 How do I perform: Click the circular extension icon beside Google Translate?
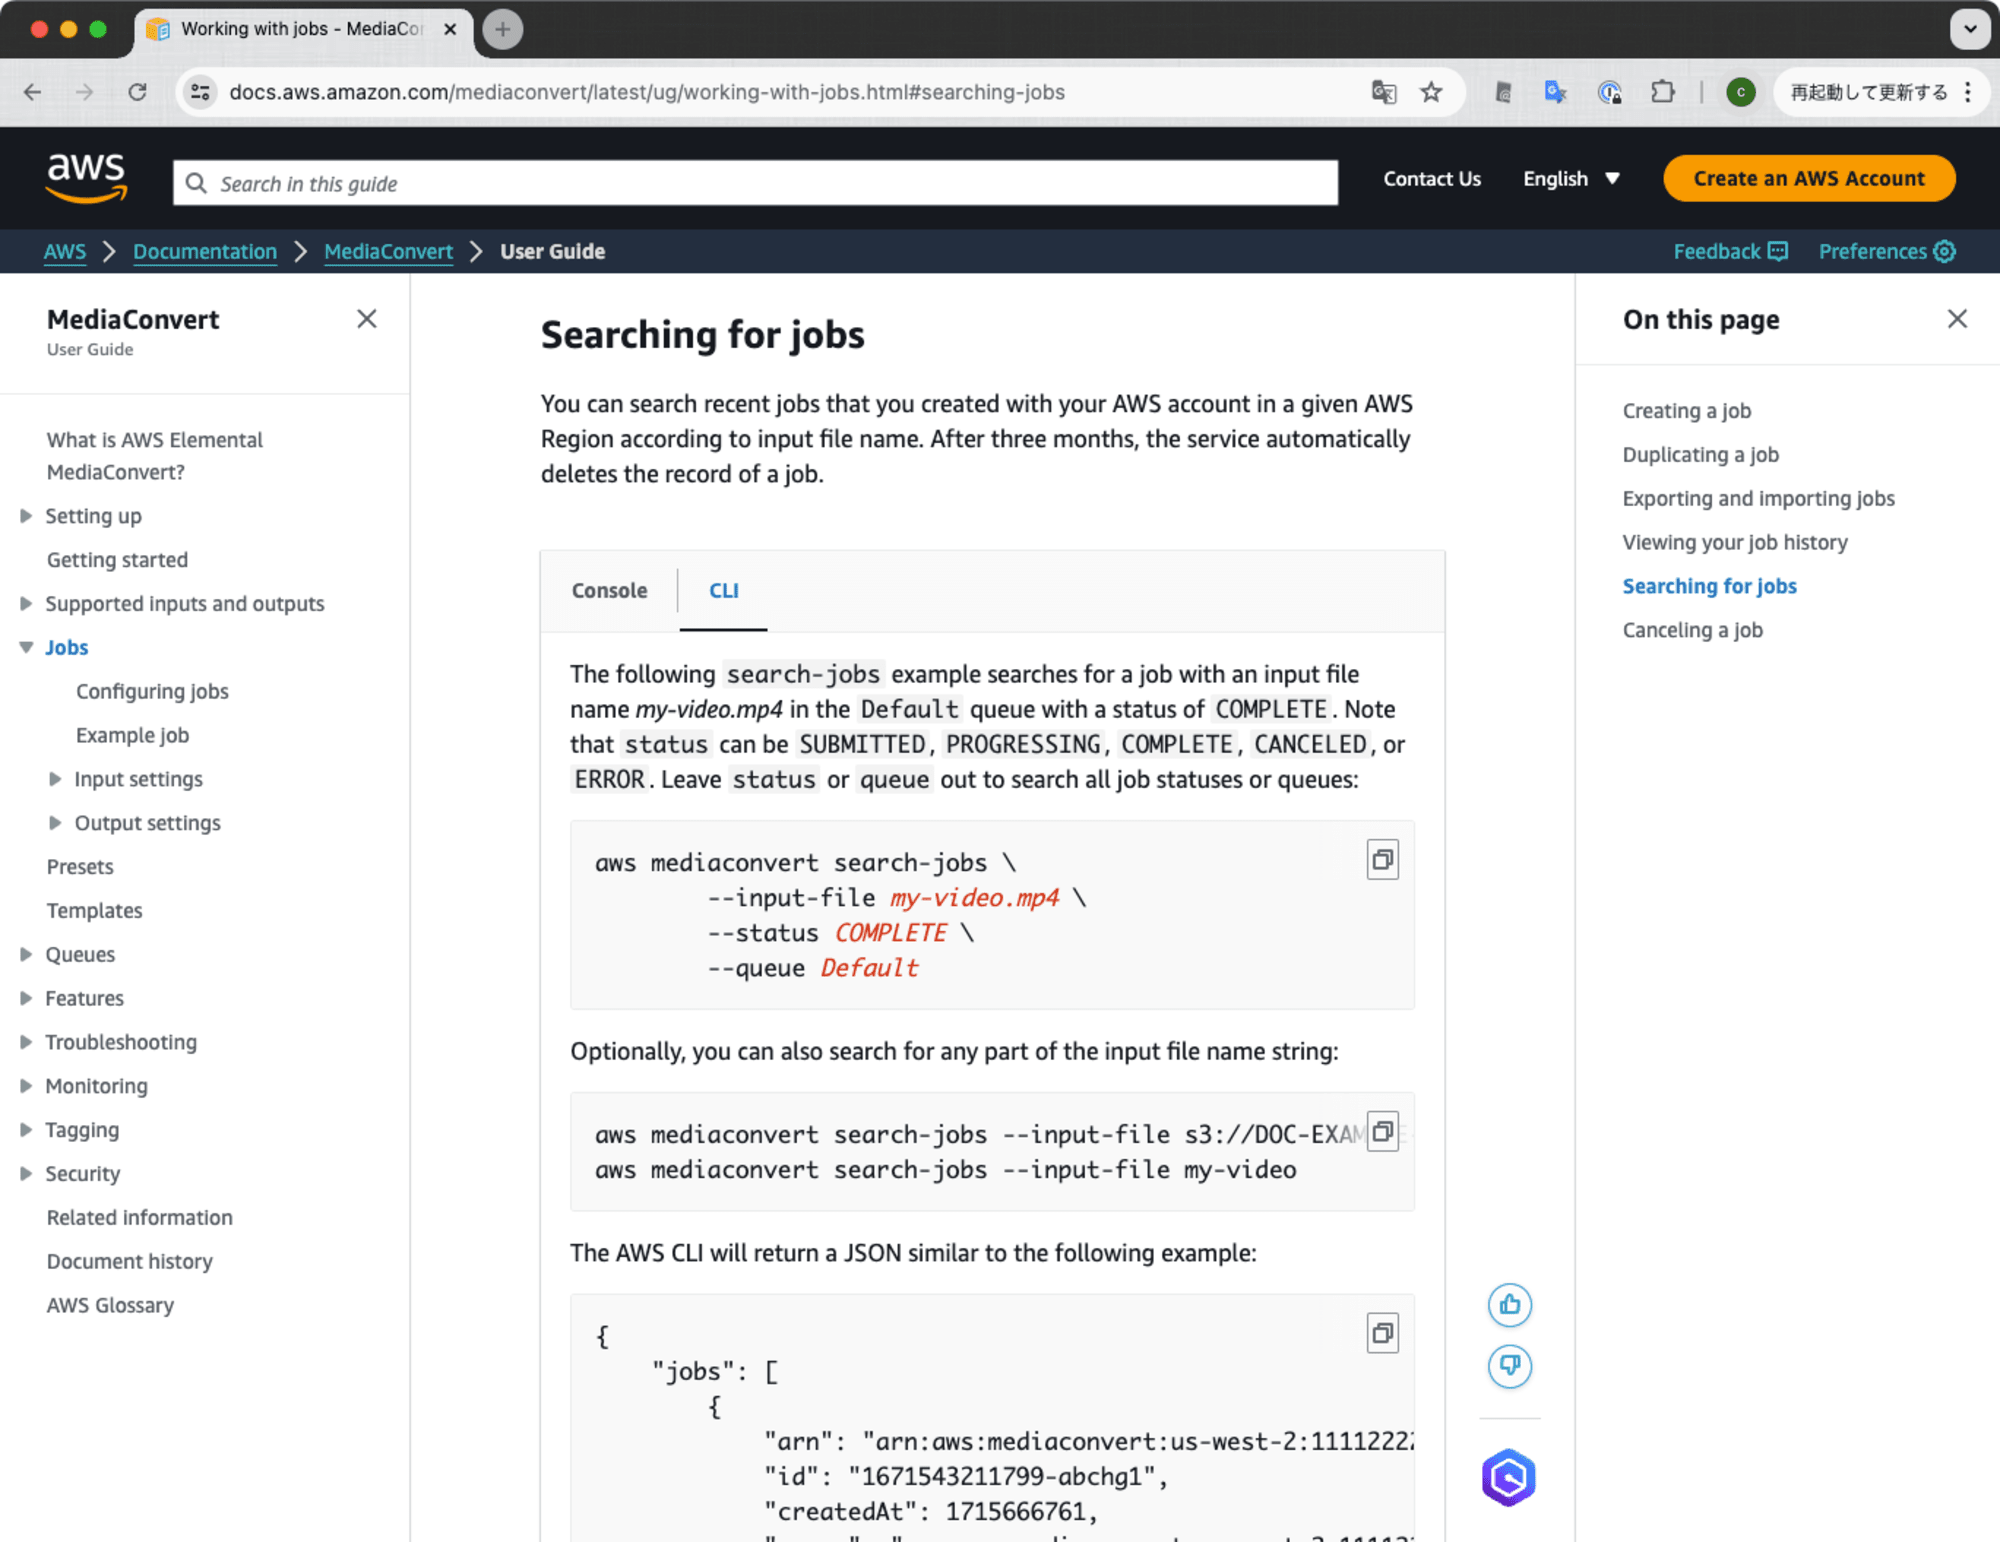tap(1609, 92)
